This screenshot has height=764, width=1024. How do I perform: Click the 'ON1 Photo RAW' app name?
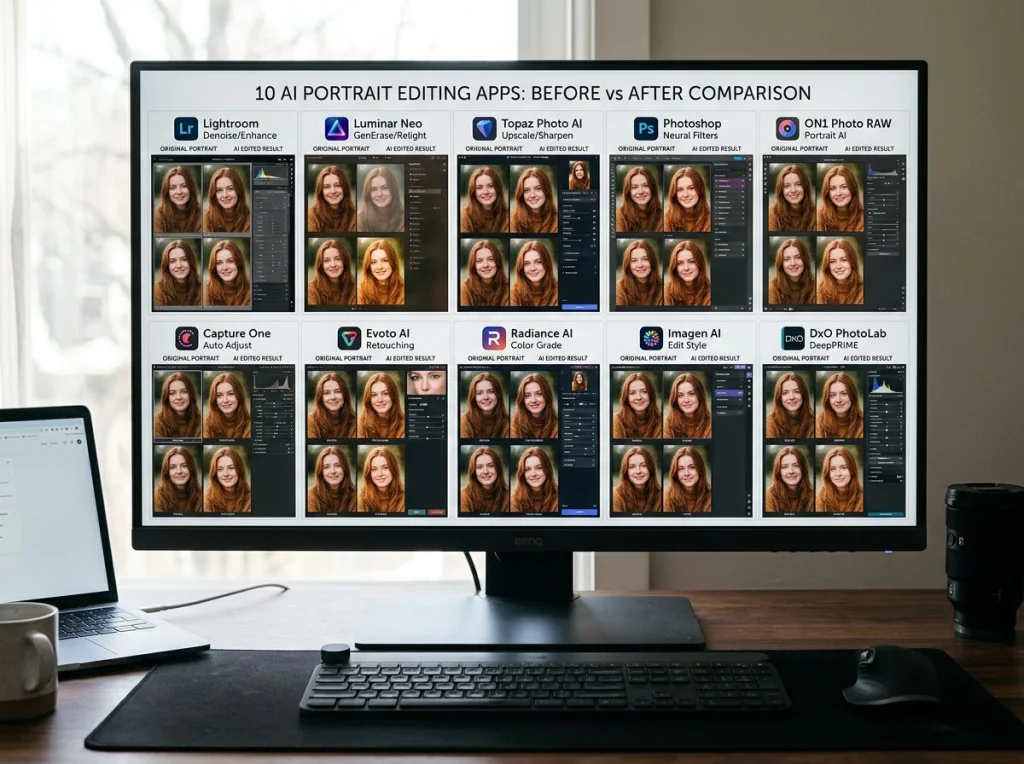[848, 123]
